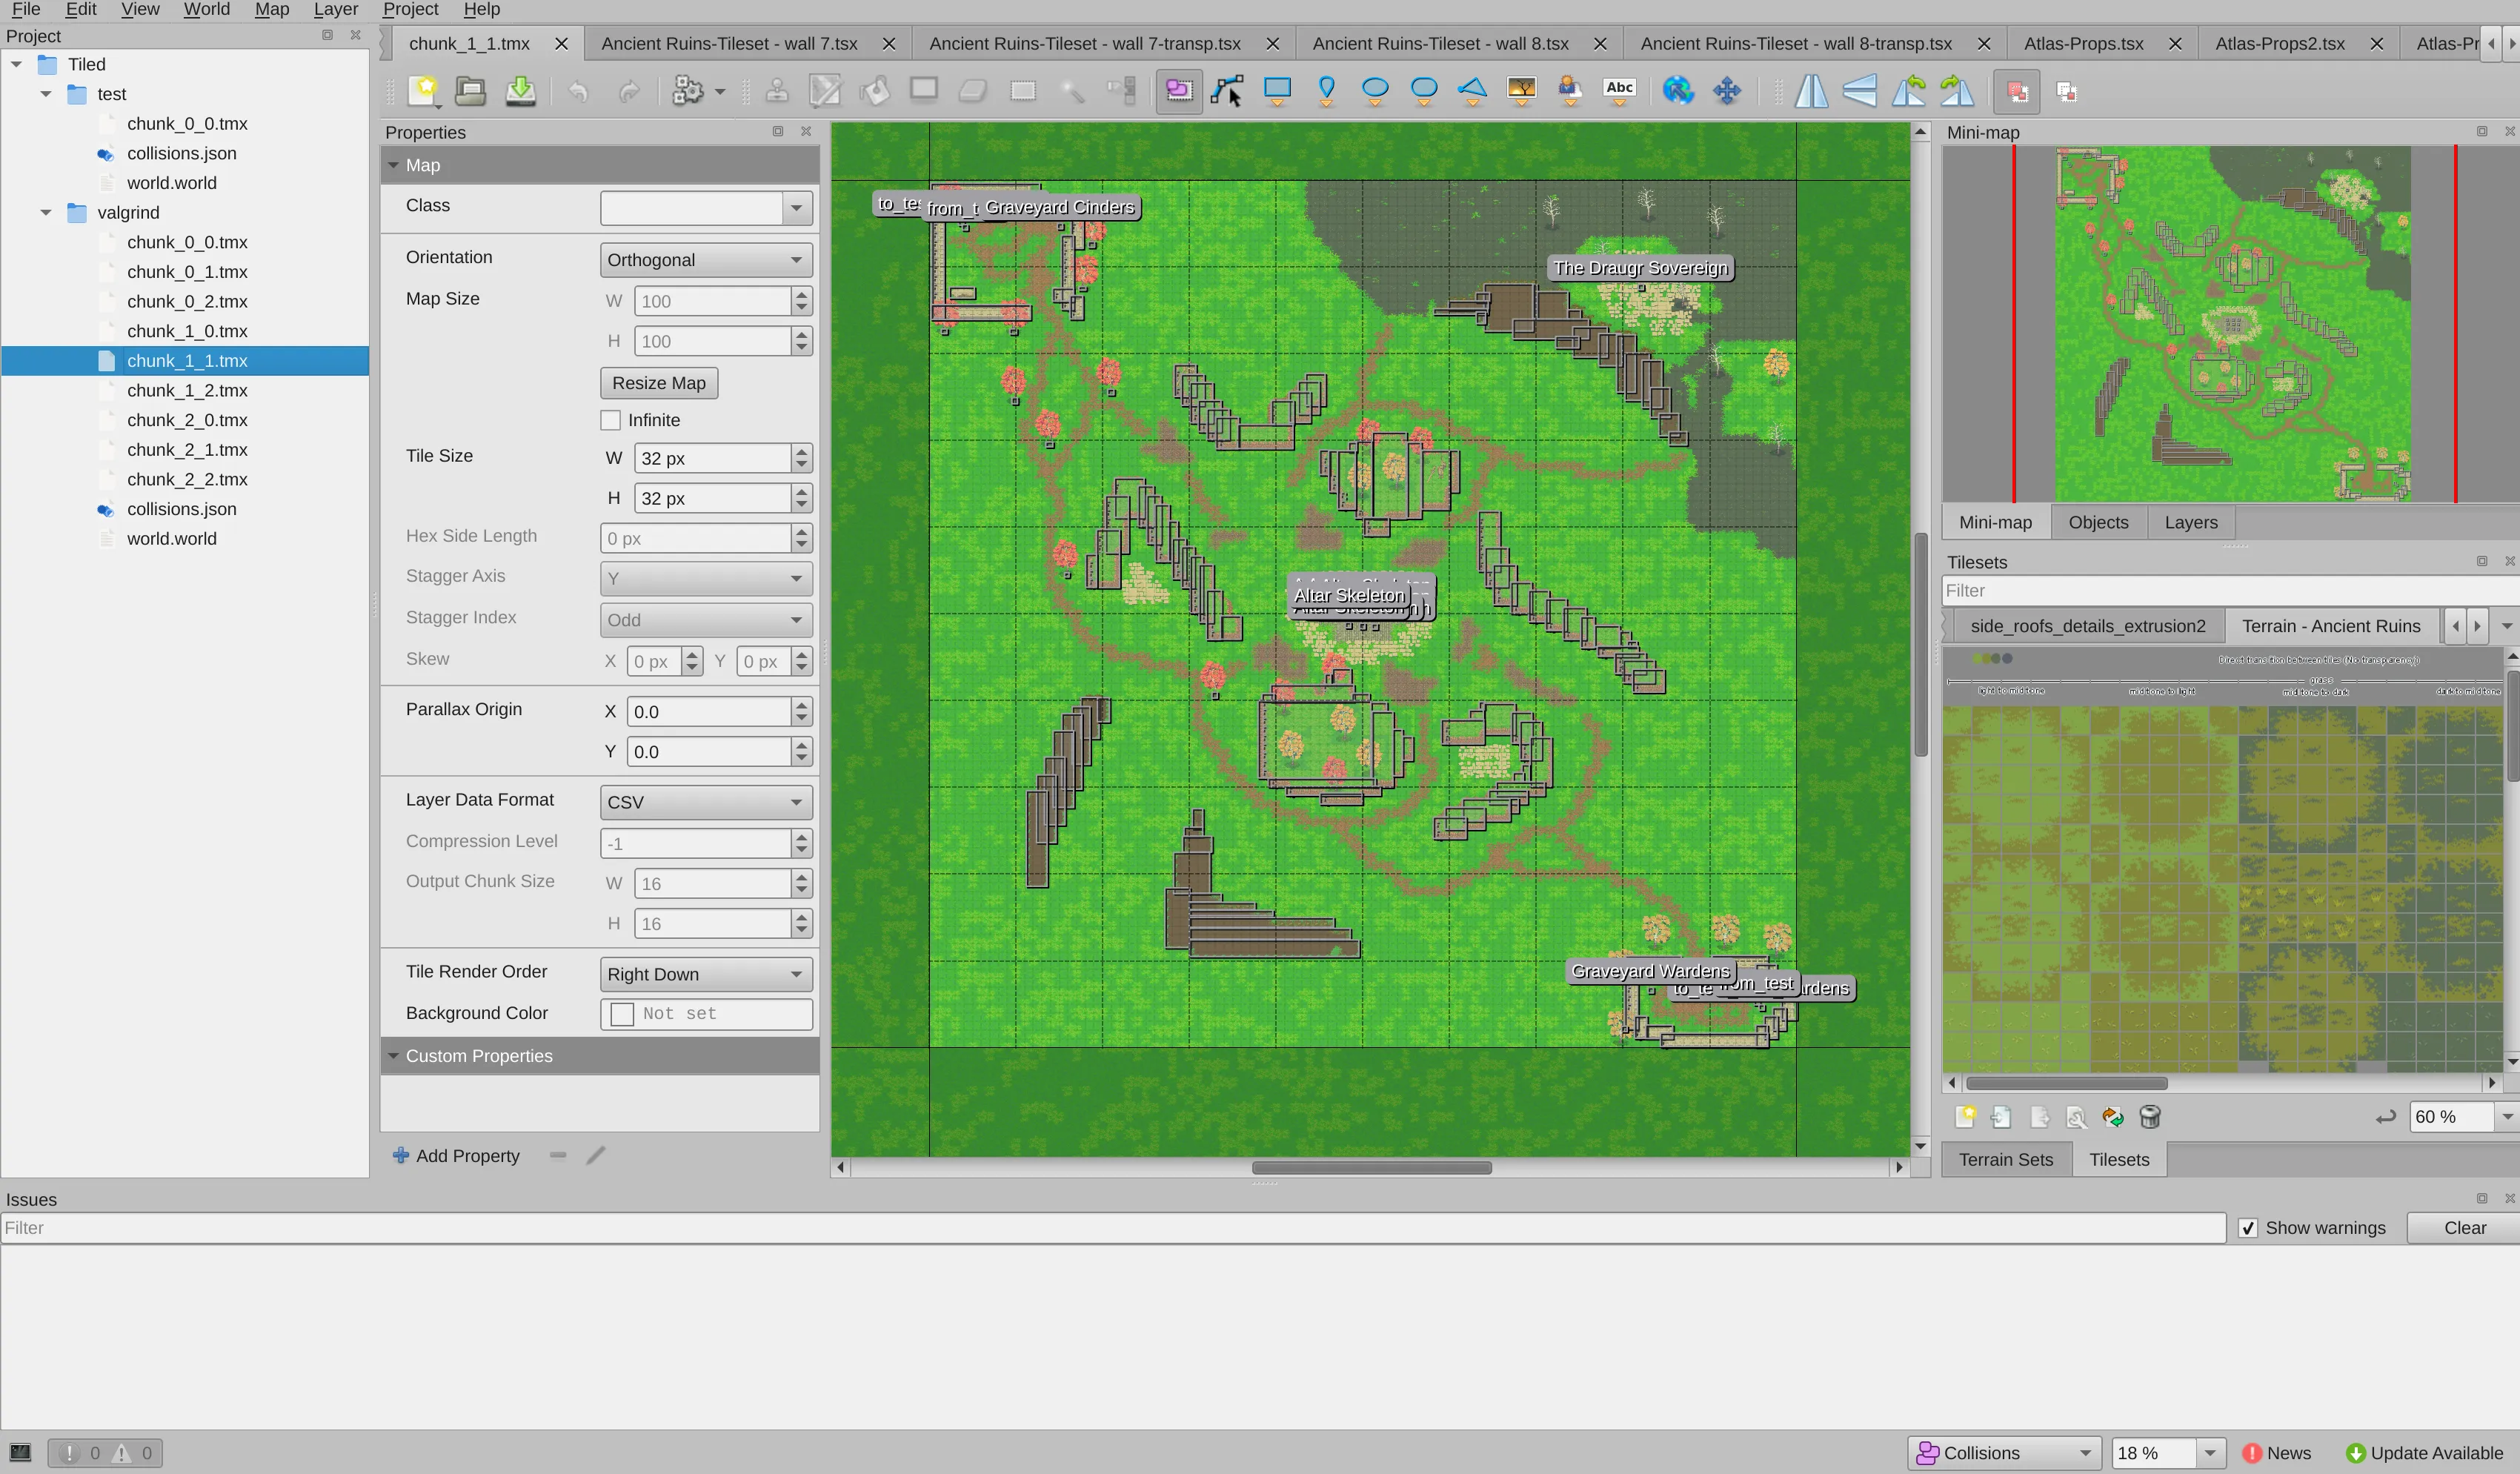Screen dimensions: 2520x1474
Task: Clear the Issues panel
Action: [x=2464, y=1228]
